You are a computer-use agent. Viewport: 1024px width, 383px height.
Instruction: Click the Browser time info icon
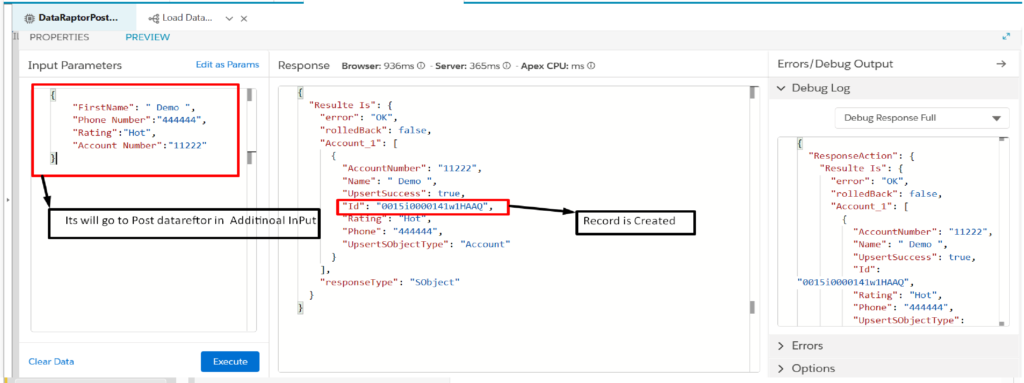[421, 65]
